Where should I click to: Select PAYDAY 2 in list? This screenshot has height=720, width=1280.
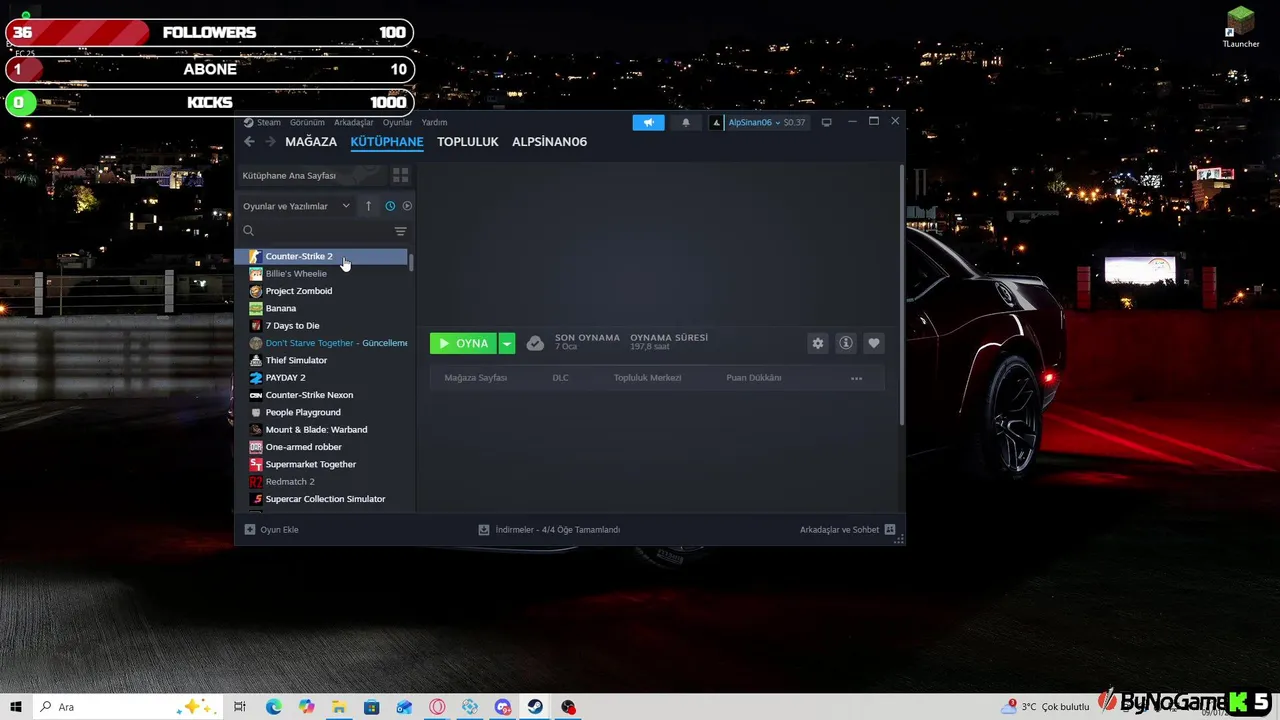coord(321,378)
